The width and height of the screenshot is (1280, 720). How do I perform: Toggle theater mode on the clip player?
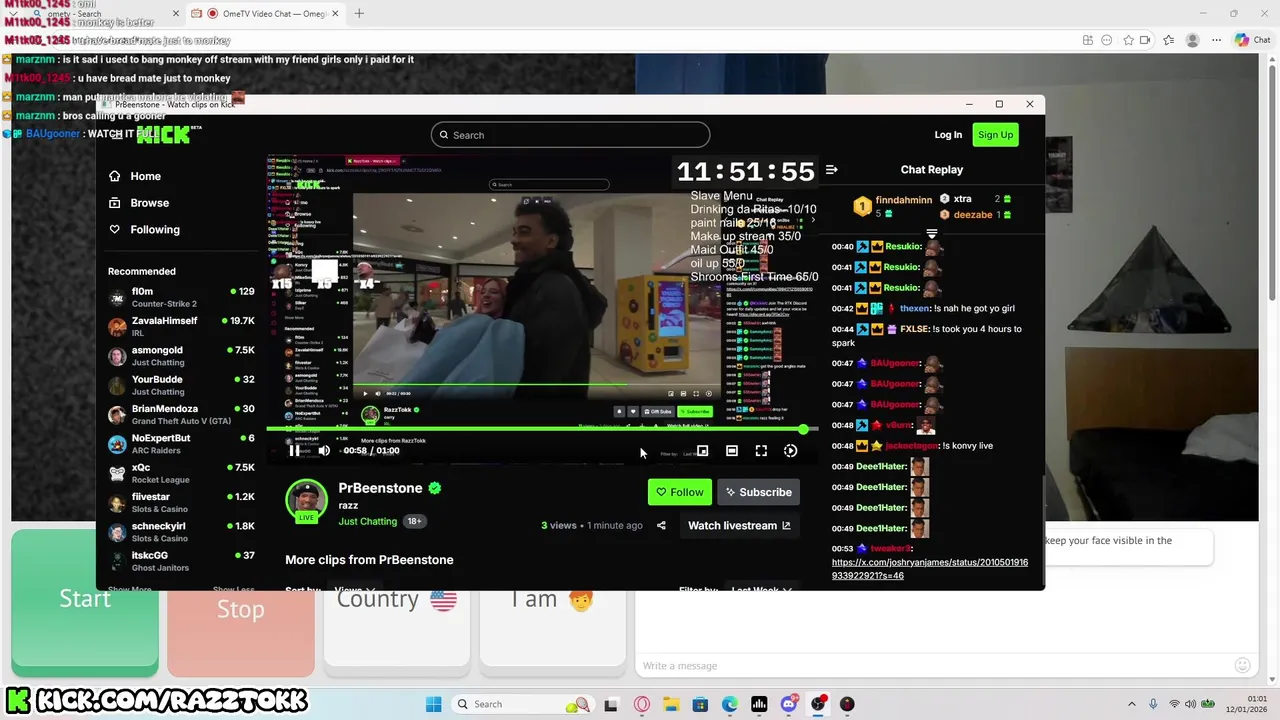click(732, 451)
